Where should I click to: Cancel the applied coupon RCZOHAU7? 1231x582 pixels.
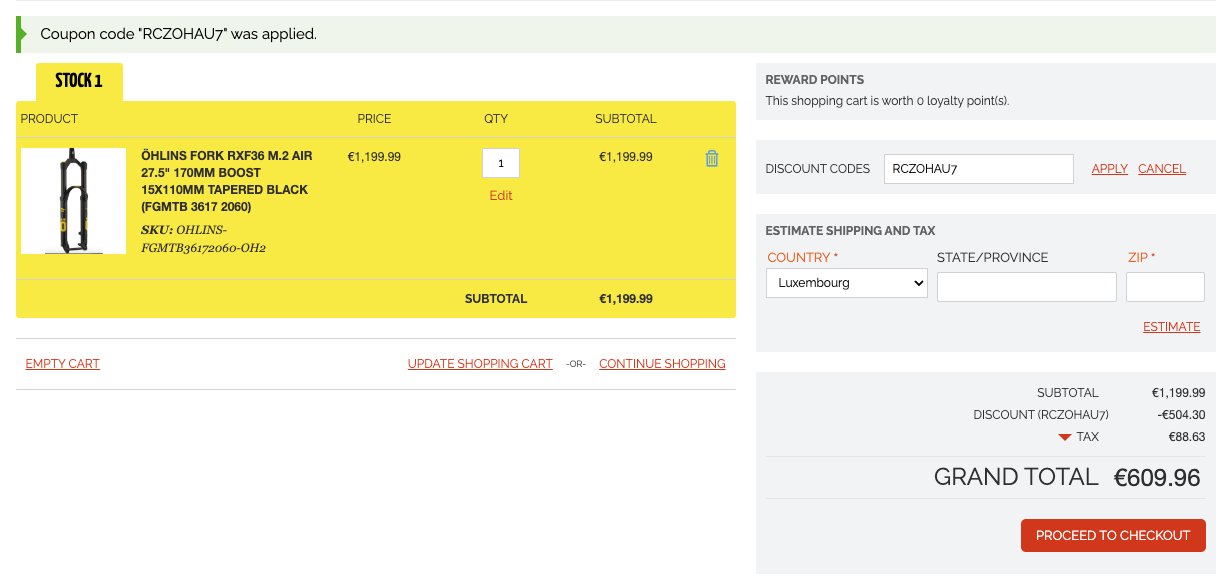1161,169
